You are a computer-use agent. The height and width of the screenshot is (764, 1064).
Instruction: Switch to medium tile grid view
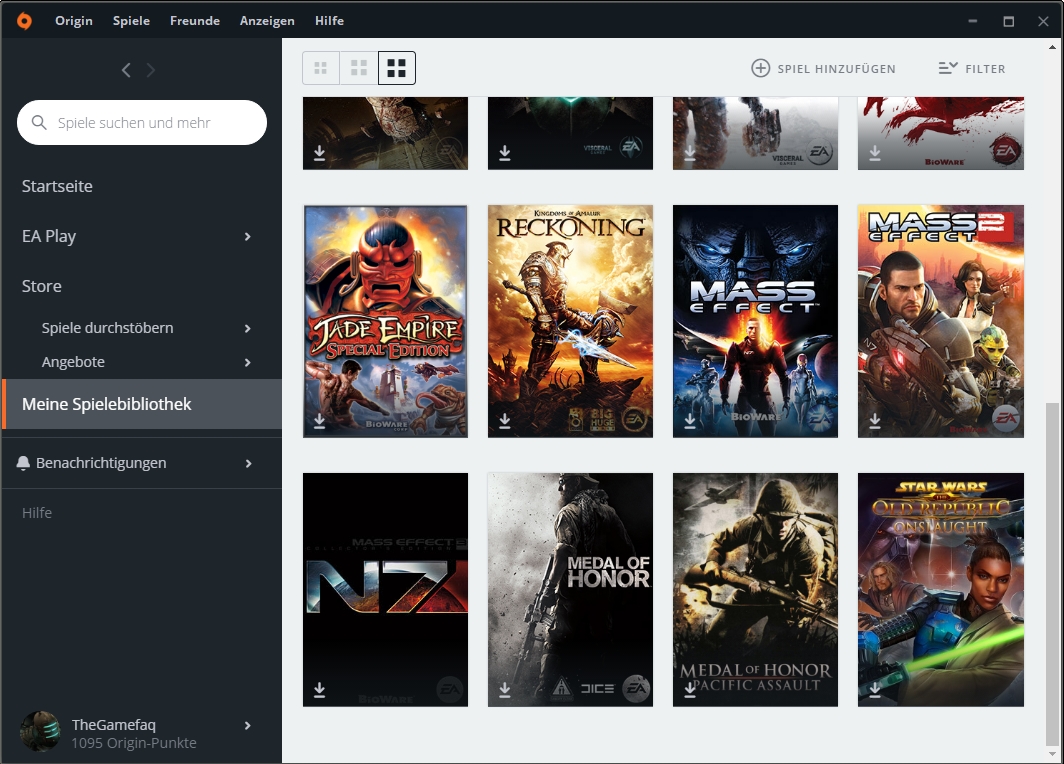coord(359,68)
